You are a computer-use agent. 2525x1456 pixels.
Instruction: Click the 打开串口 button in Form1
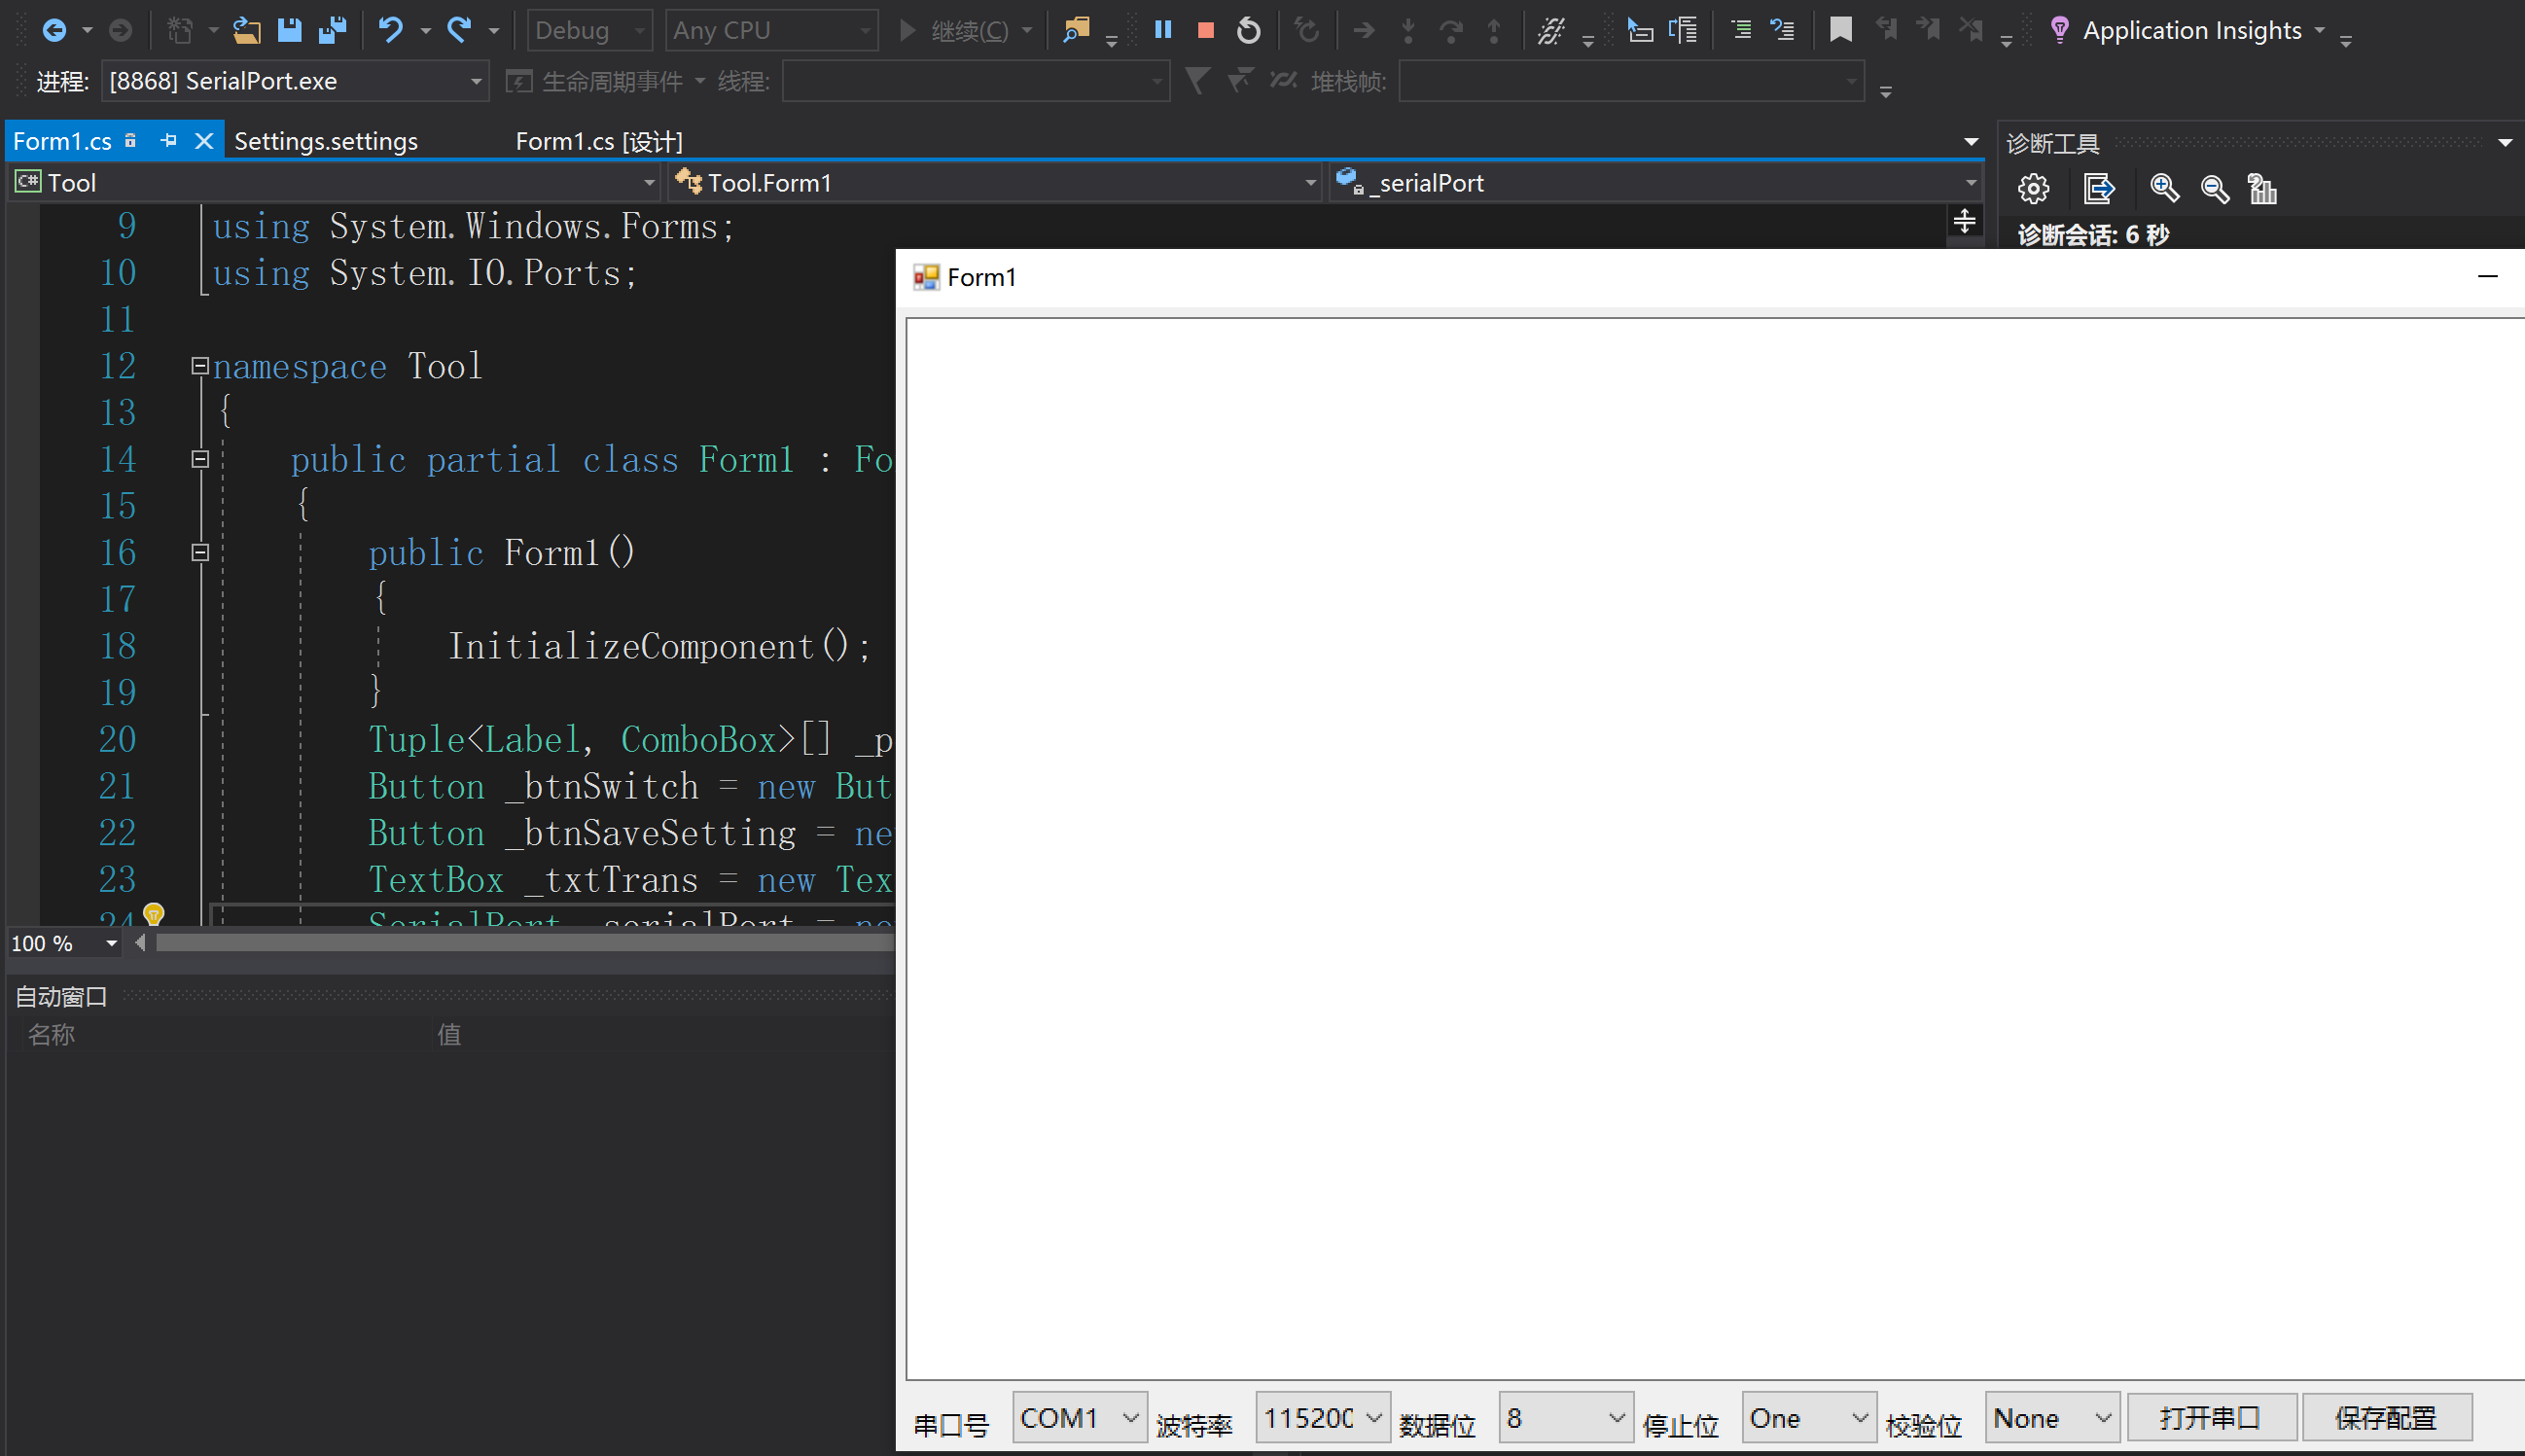(x=2212, y=1417)
